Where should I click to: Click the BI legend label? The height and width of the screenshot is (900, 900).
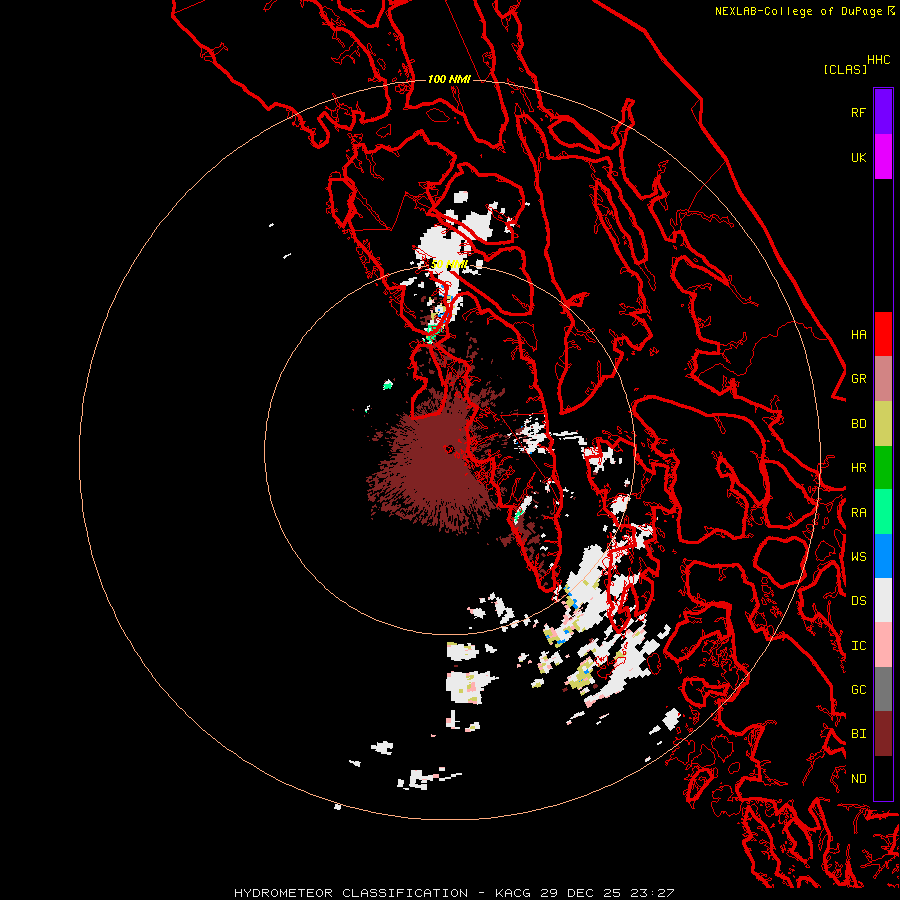tap(858, 734)
